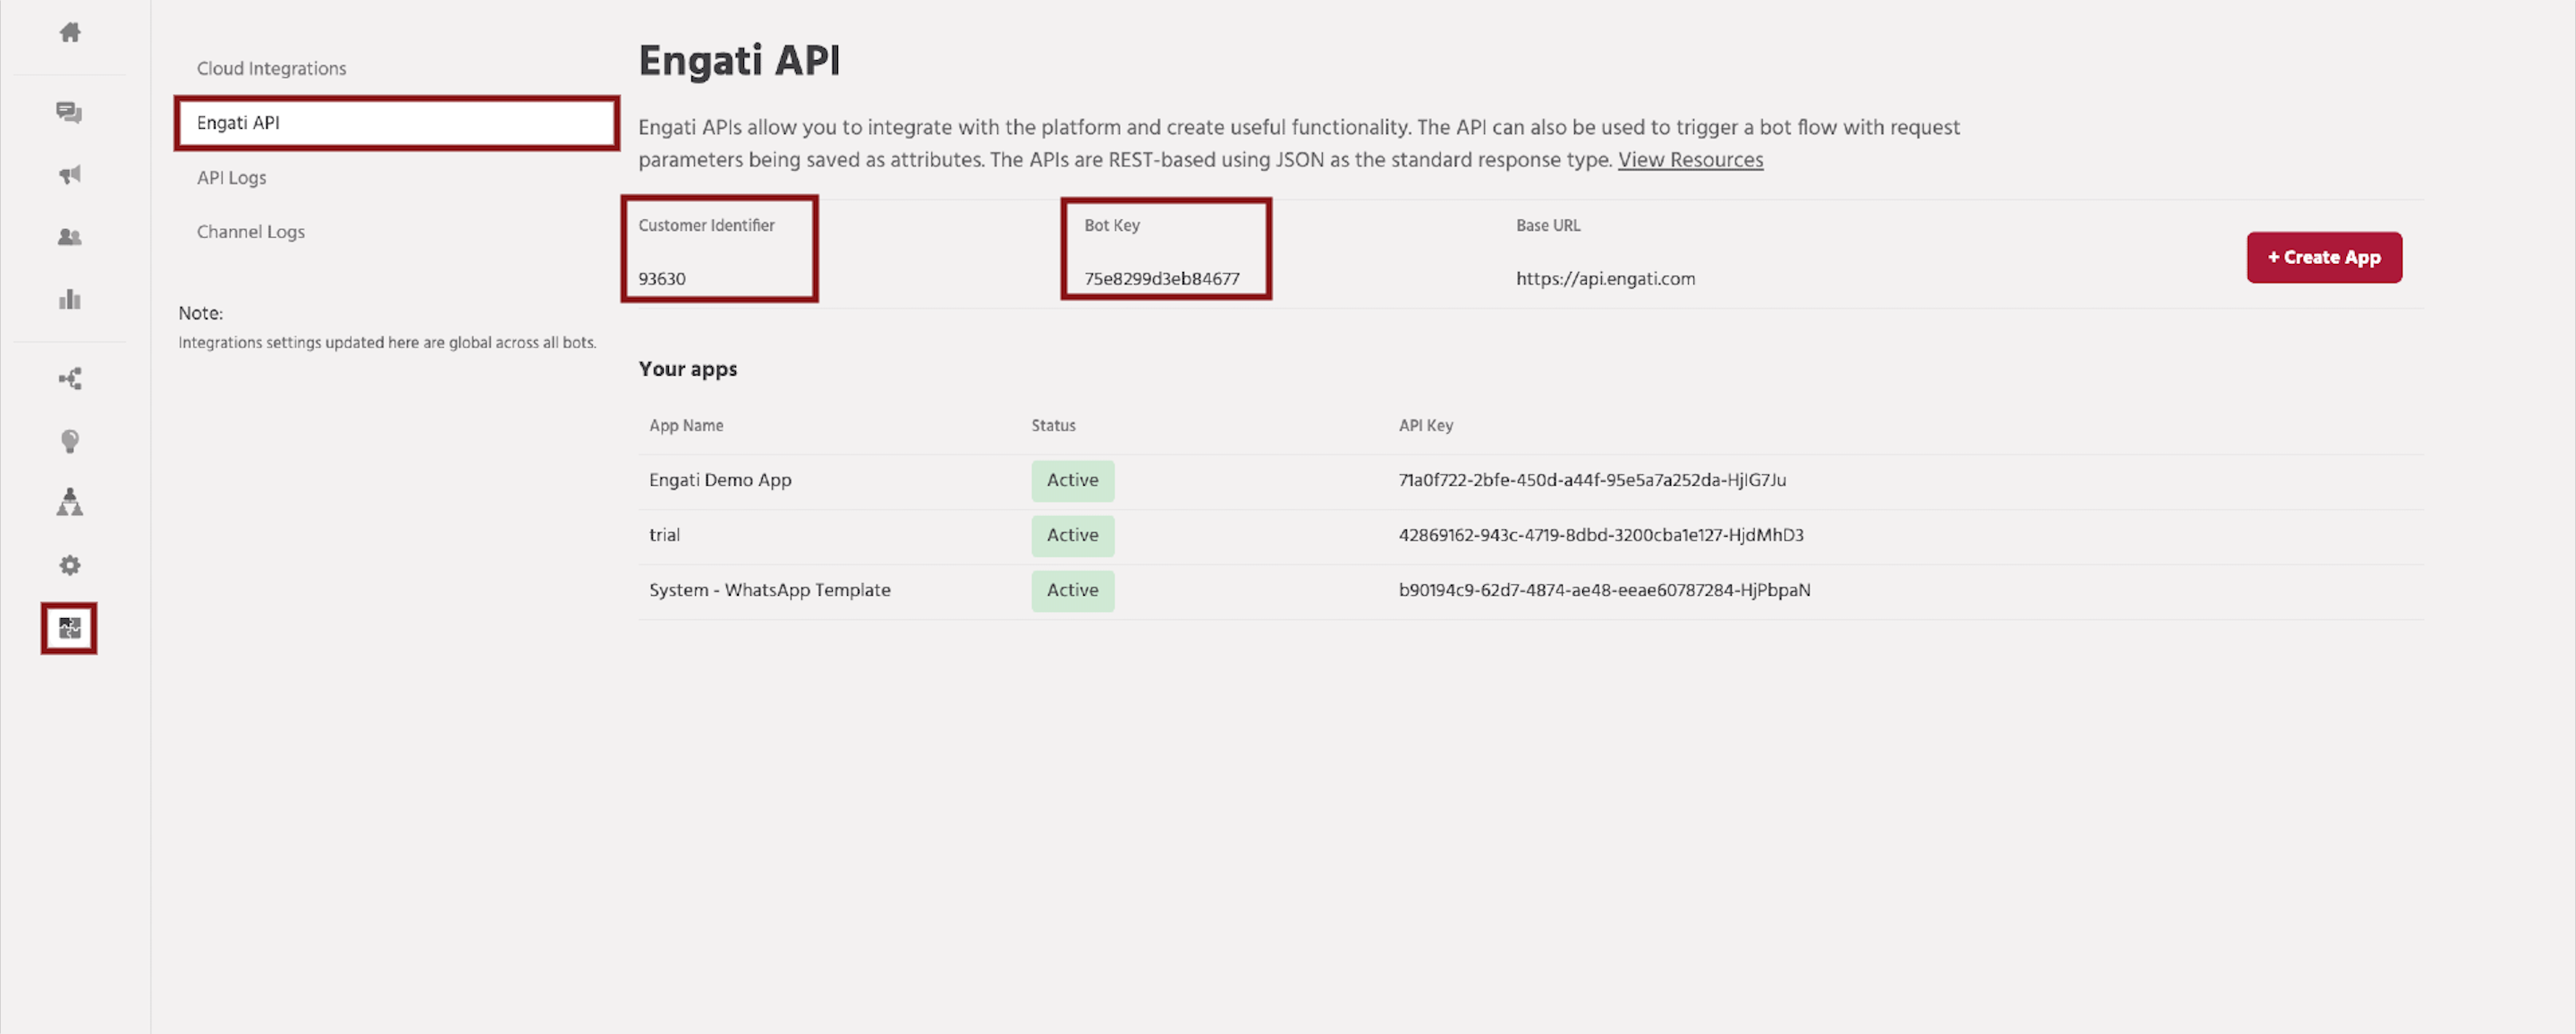Switch to the Channel Logs tab
Image resolution: width=2576 pixels, height=1034 pixels.
251,231
